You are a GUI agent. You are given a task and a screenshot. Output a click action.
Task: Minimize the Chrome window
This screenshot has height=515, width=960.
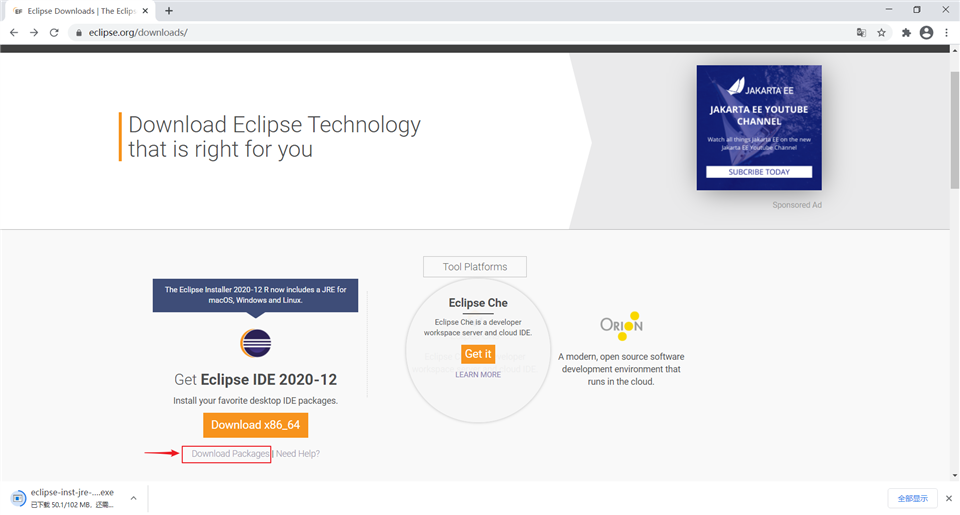(889, 10)
